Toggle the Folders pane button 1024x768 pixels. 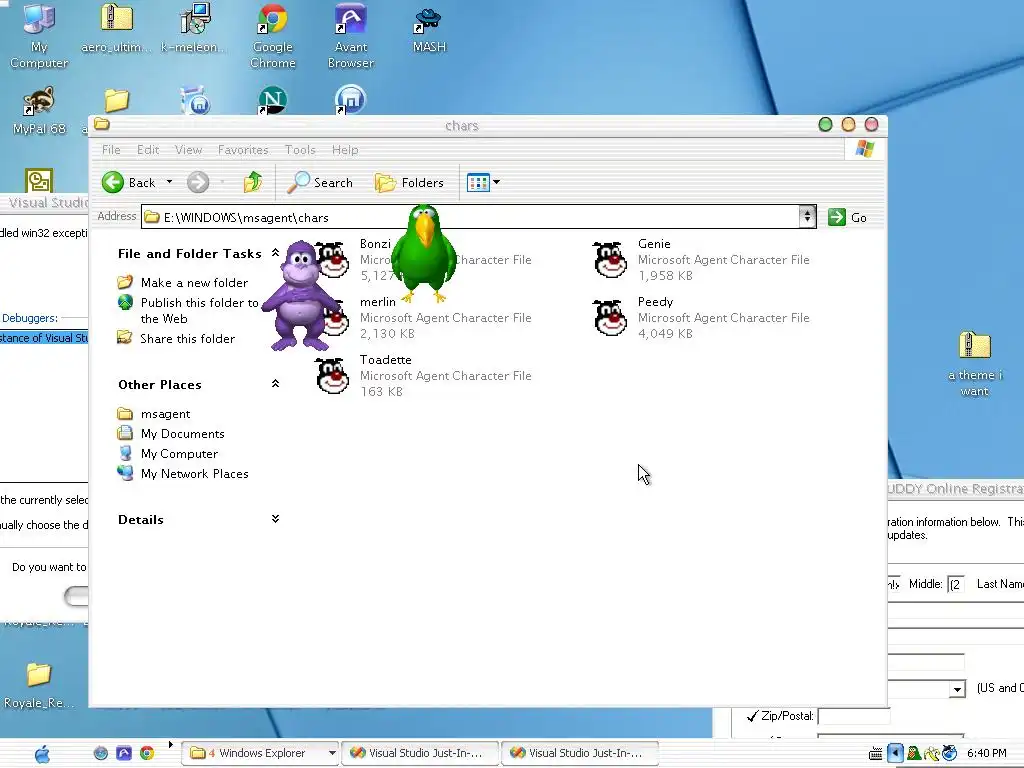(x=409, y=182)
